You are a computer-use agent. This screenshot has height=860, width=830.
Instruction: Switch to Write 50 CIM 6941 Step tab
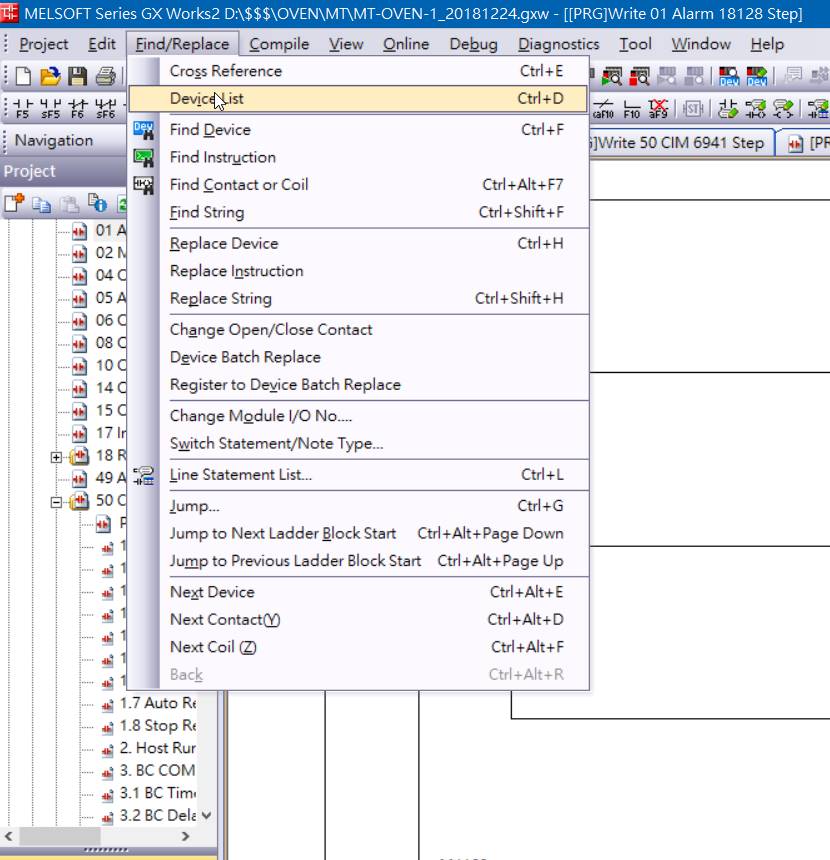(680, 142)
